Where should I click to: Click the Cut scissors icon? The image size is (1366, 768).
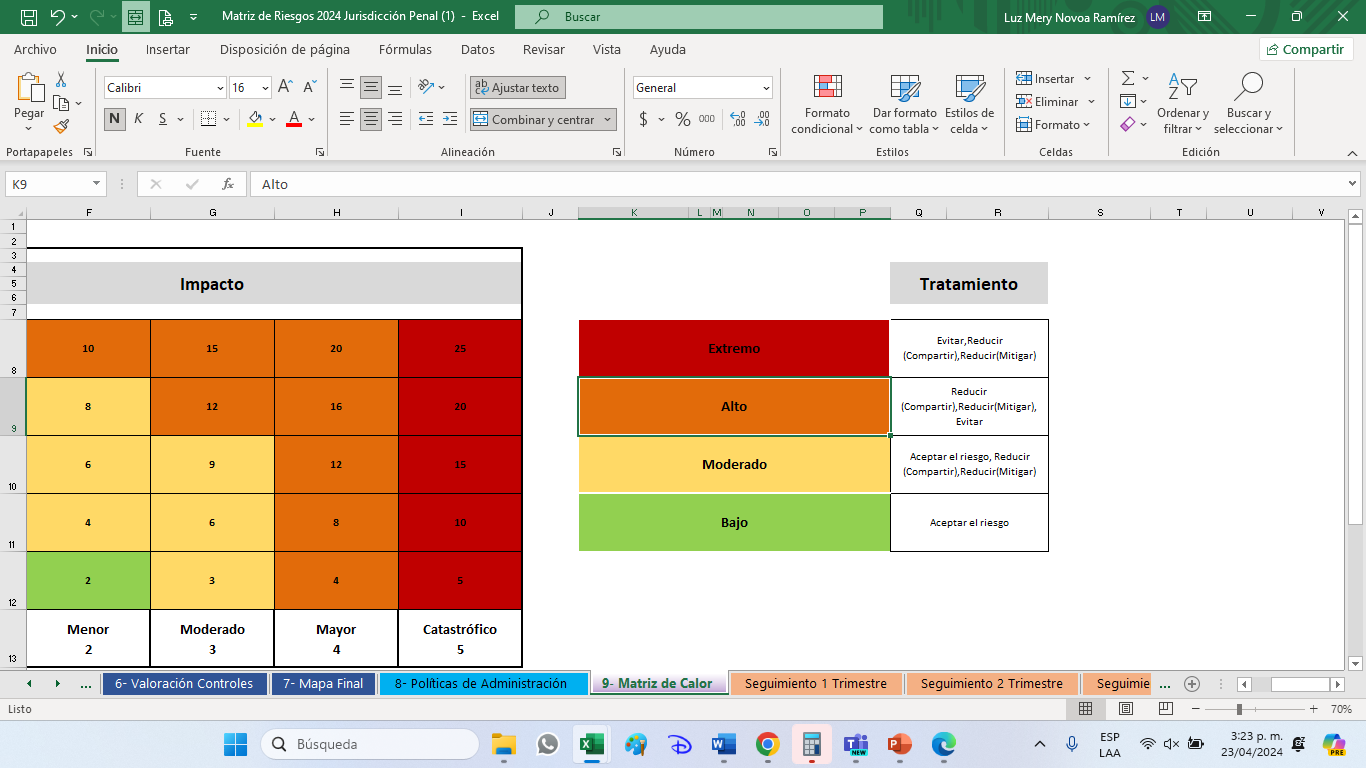(61, 80)
